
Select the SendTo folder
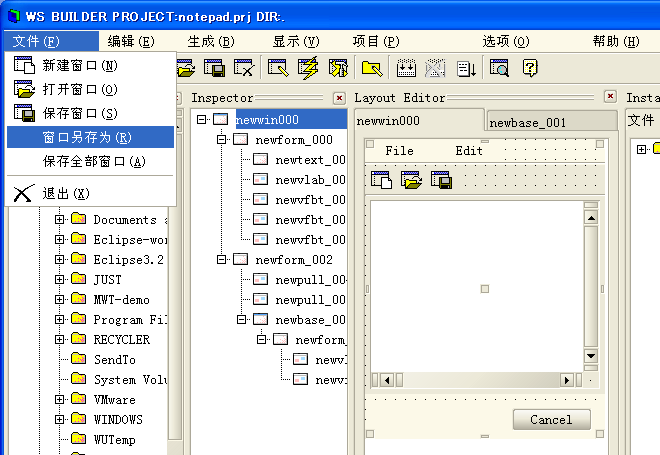click(x=114, y=359)
